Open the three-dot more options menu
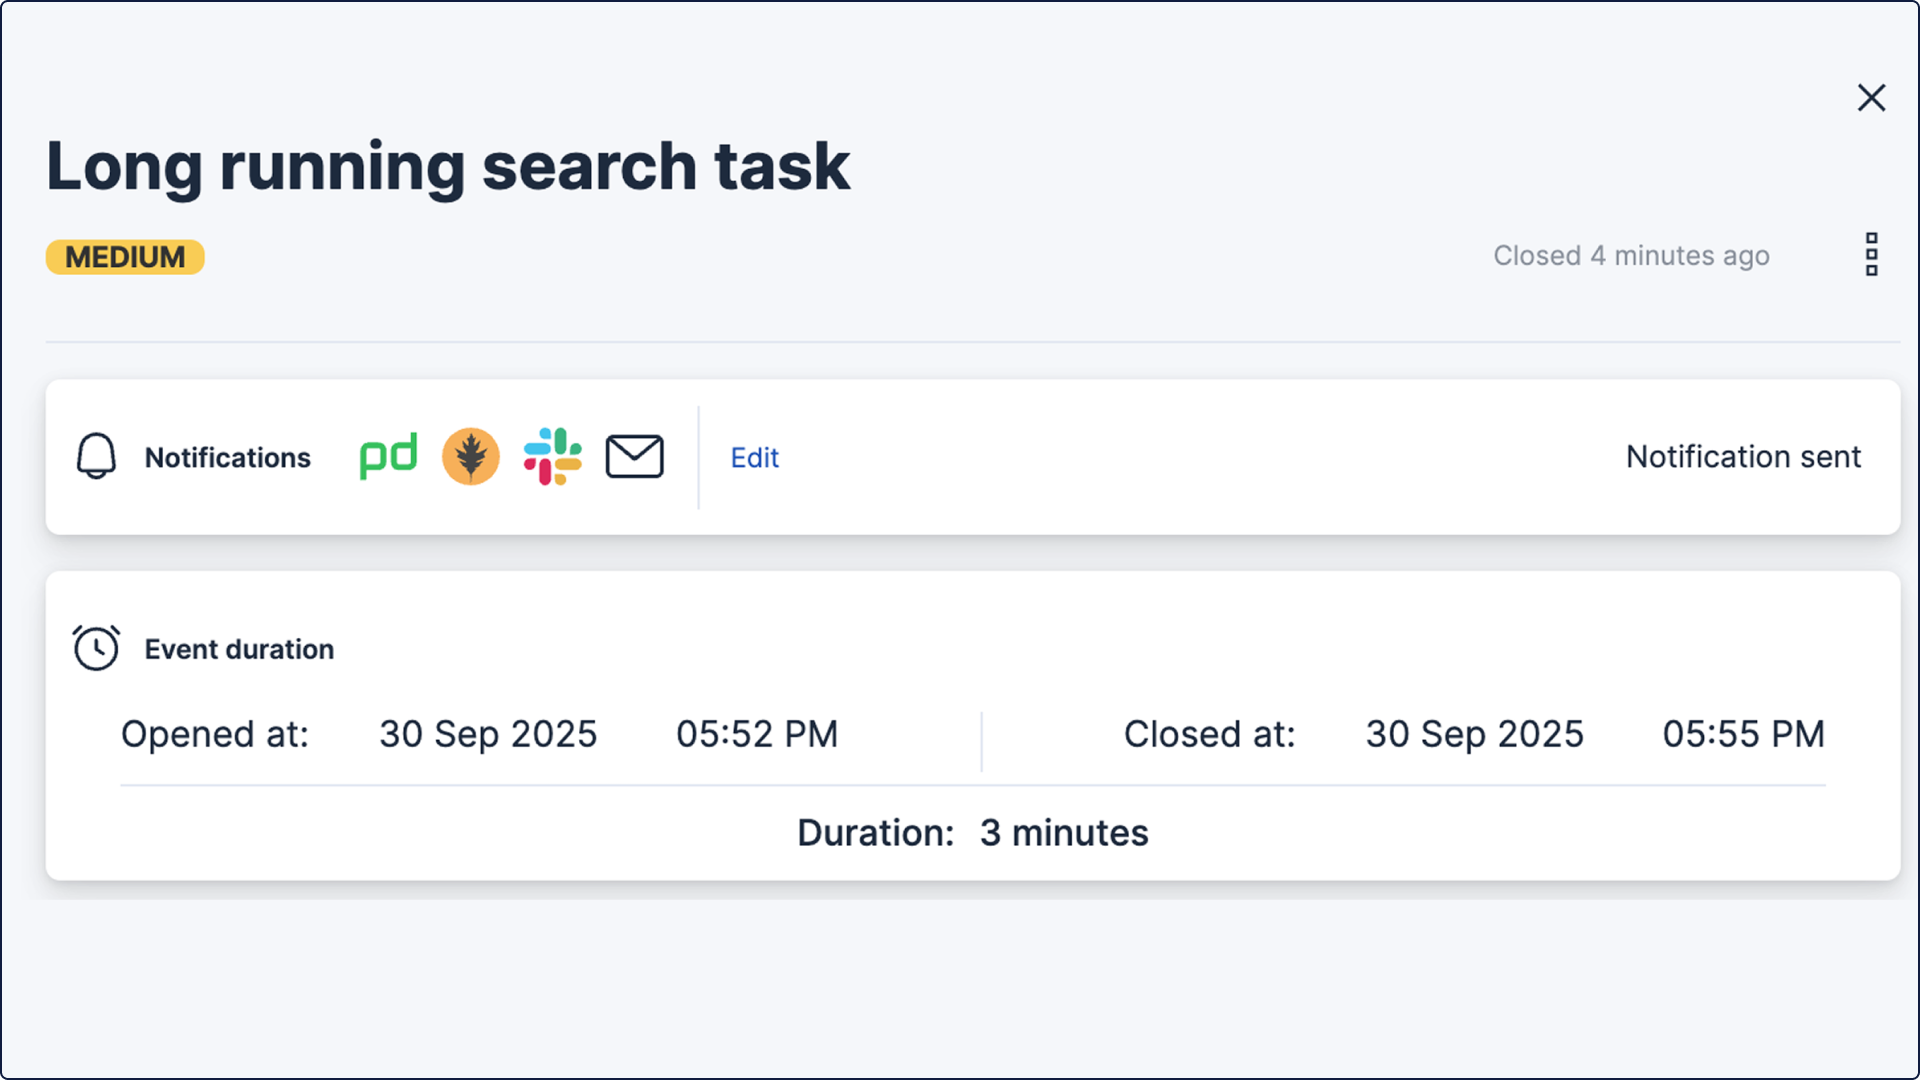Screen dimensions: 1920x1080 click(1872, 255)
